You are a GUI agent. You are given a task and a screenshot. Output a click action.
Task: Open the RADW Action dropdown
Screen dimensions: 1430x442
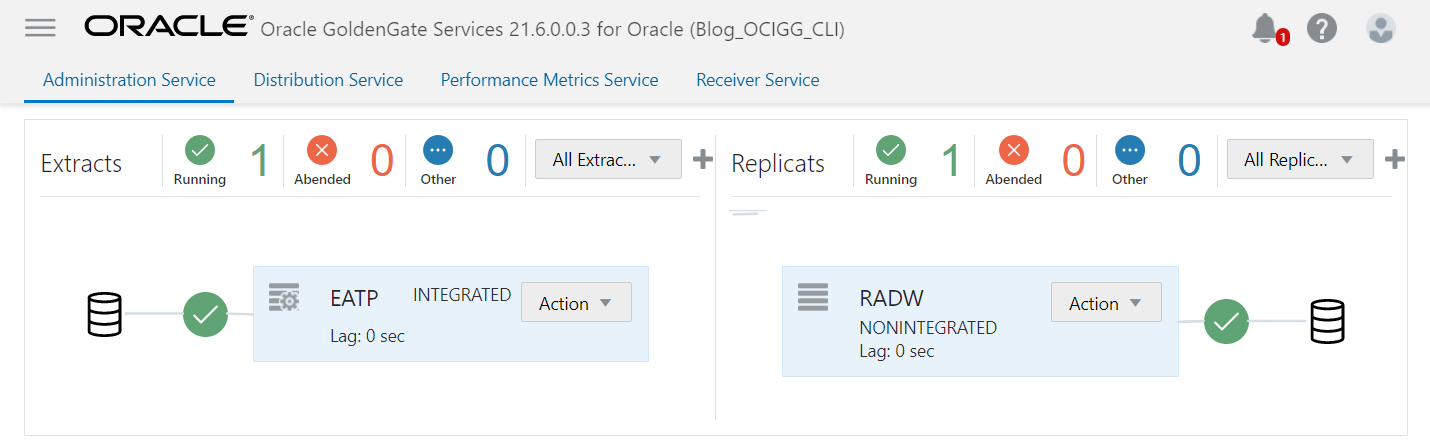1106,303
